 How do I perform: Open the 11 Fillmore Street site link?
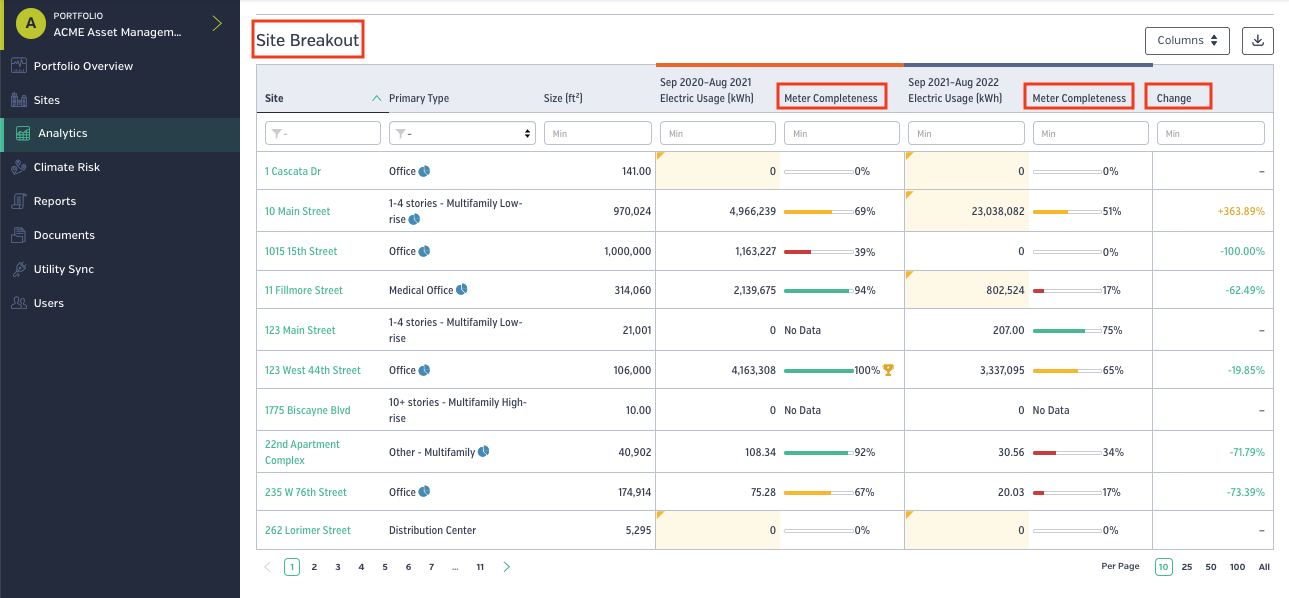(304, 290)
